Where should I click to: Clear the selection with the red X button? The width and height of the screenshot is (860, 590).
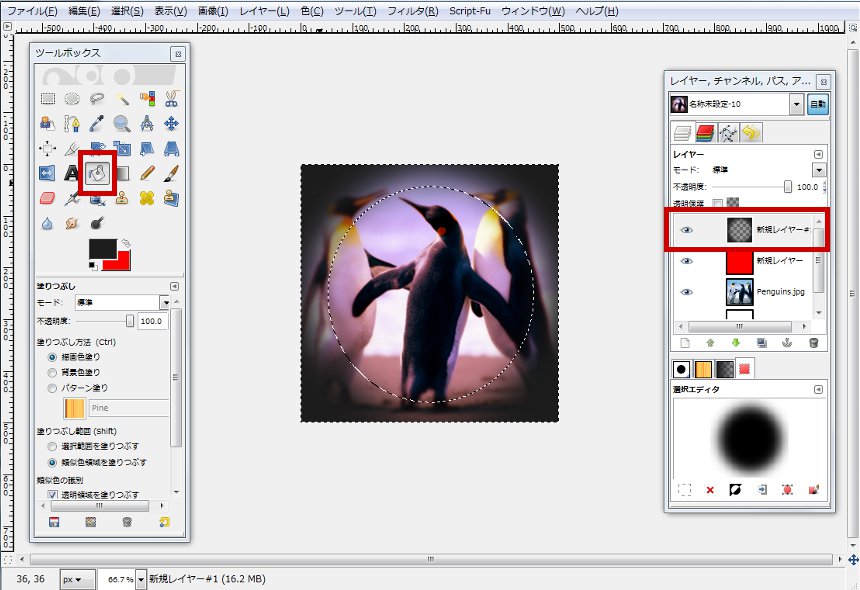click(x=710, y=488)
